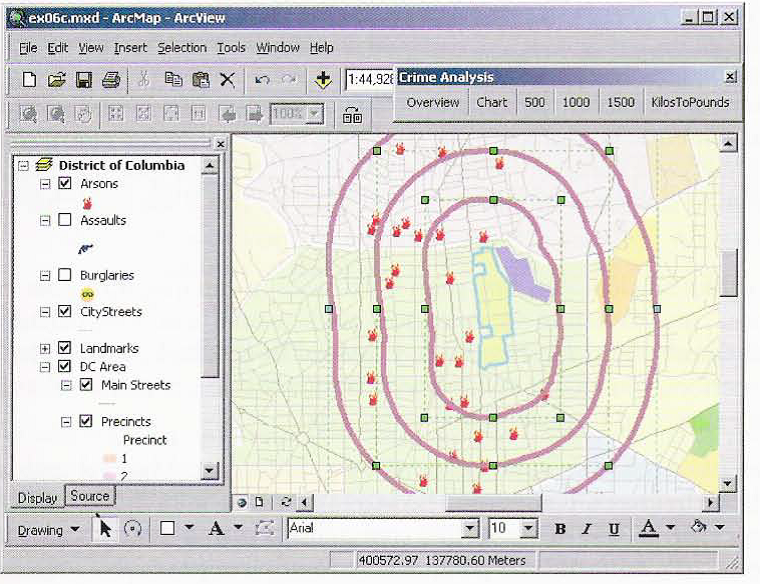Viewport: 760px width, 584px height.
Task: Switch to Layout View page icon
Action: click(x=259, y=502)
